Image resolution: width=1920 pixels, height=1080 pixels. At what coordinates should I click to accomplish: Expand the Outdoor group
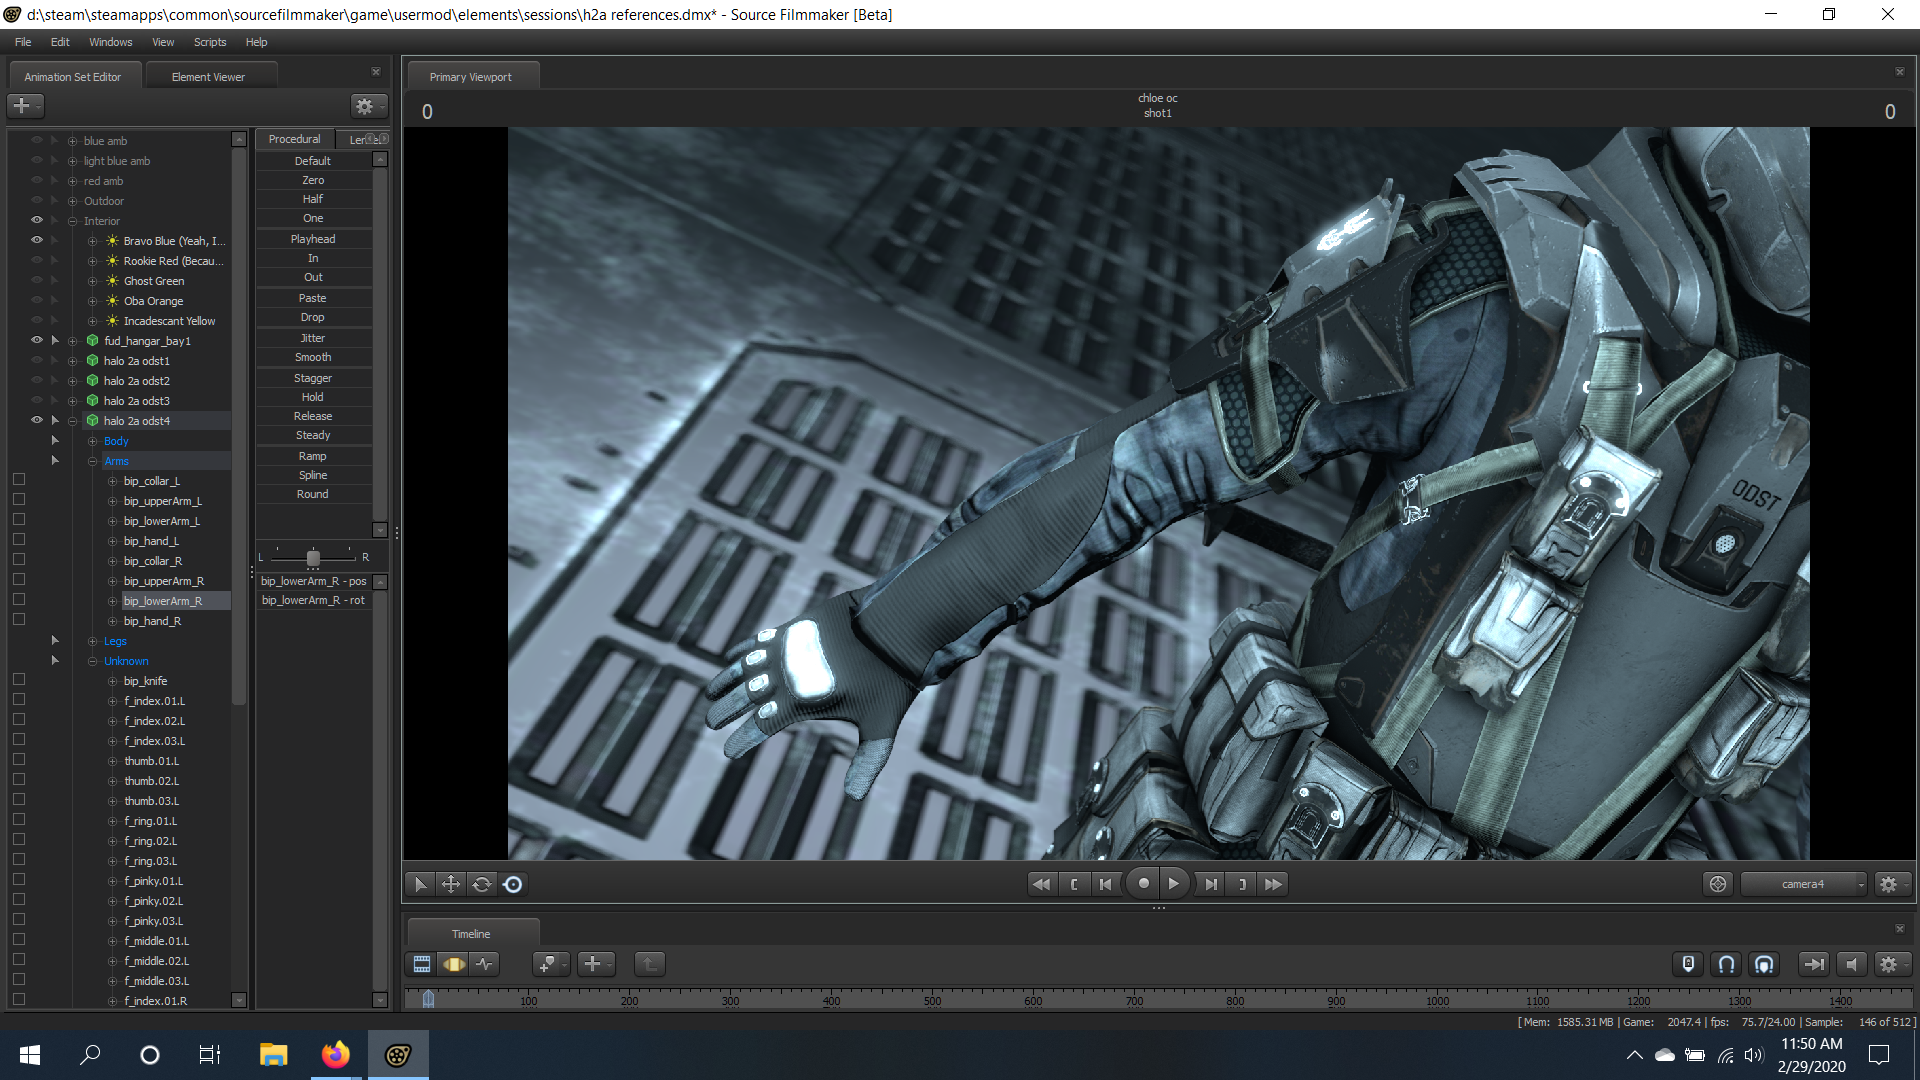pos(72,201)
